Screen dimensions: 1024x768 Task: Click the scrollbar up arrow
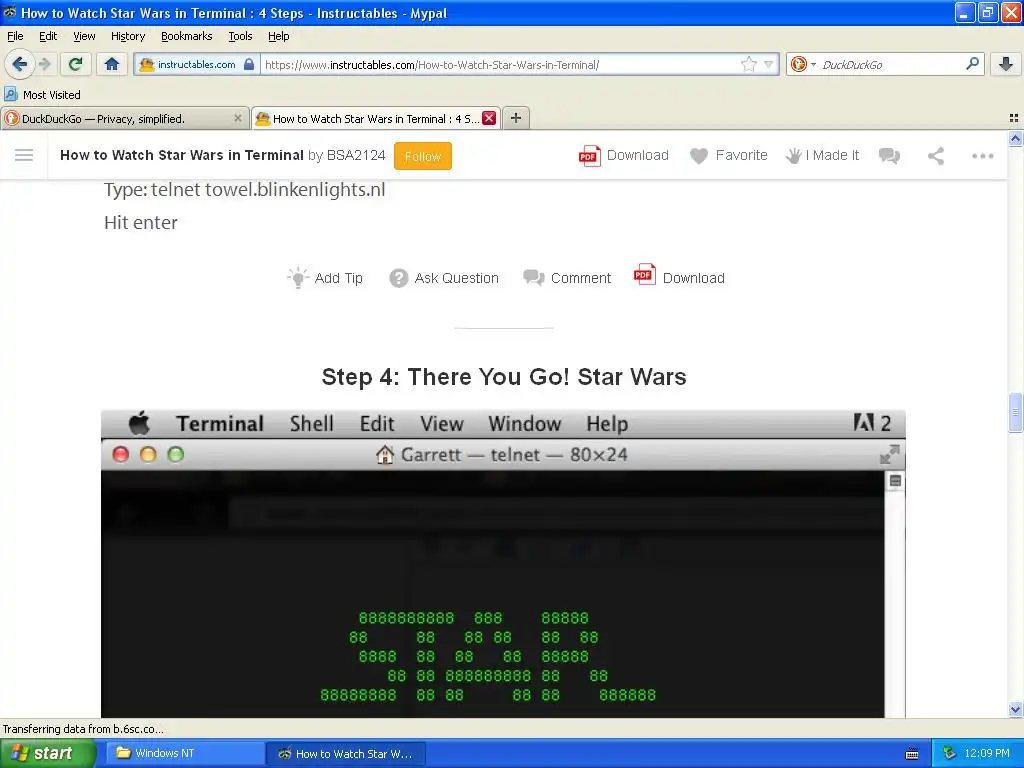click(x=1015, y=138)
